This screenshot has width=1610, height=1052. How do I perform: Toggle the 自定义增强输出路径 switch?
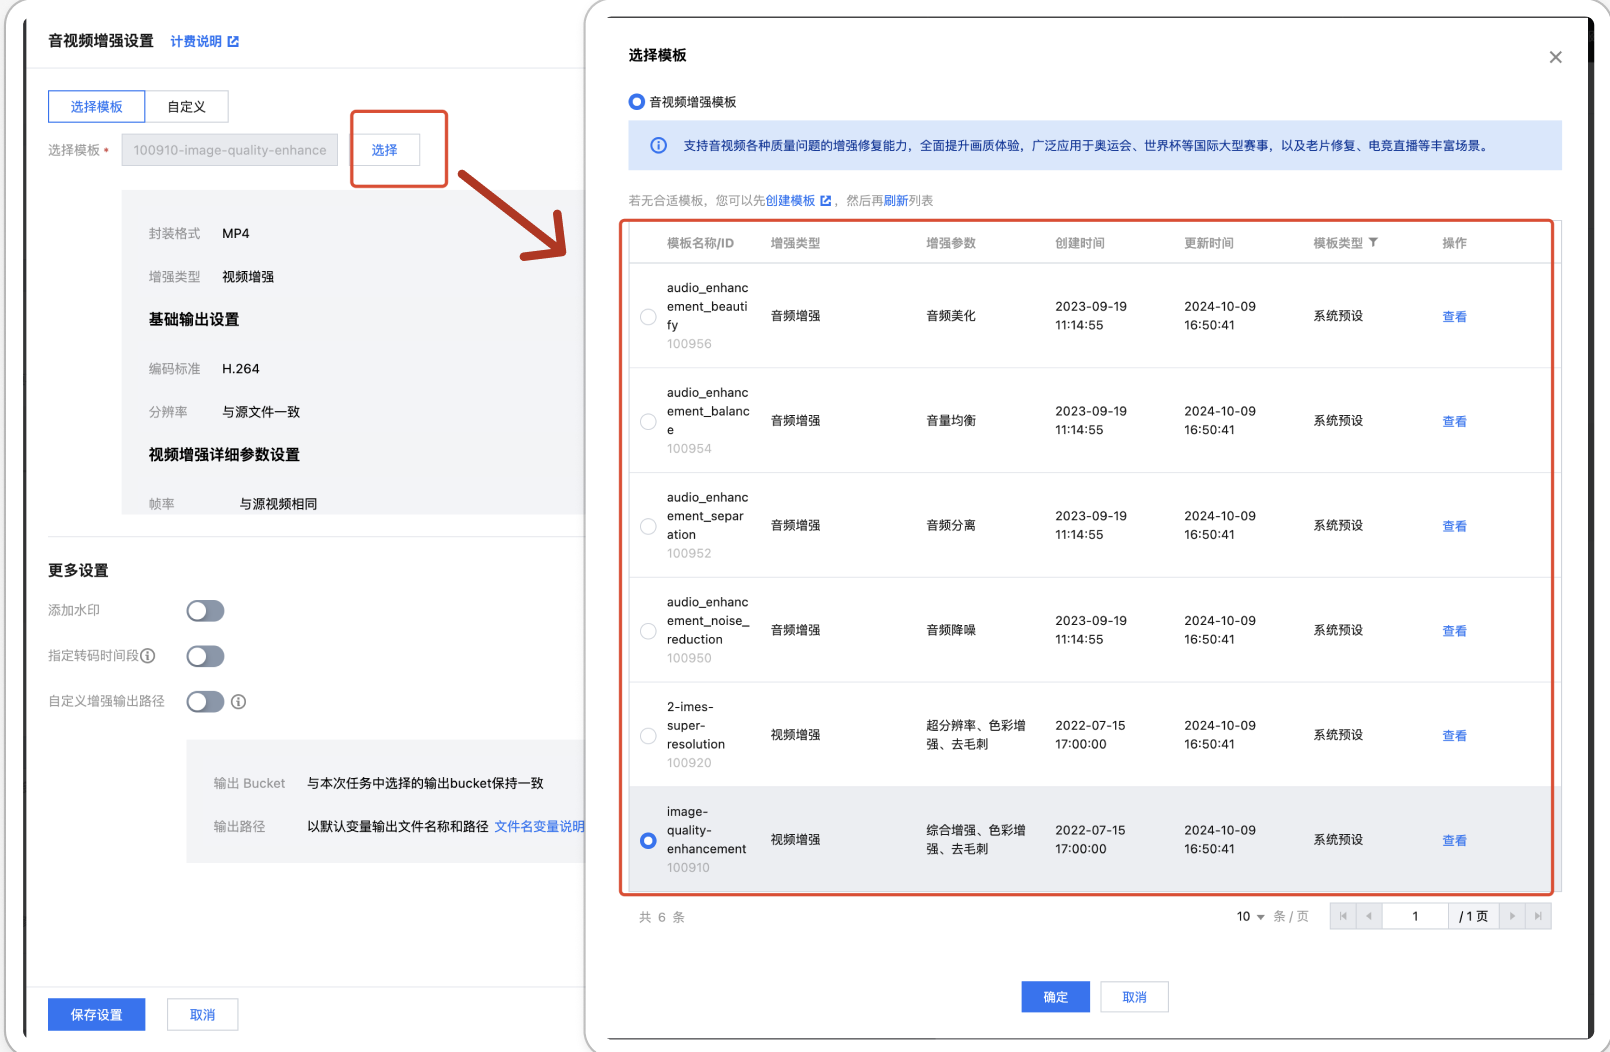[x=205, y=702]
